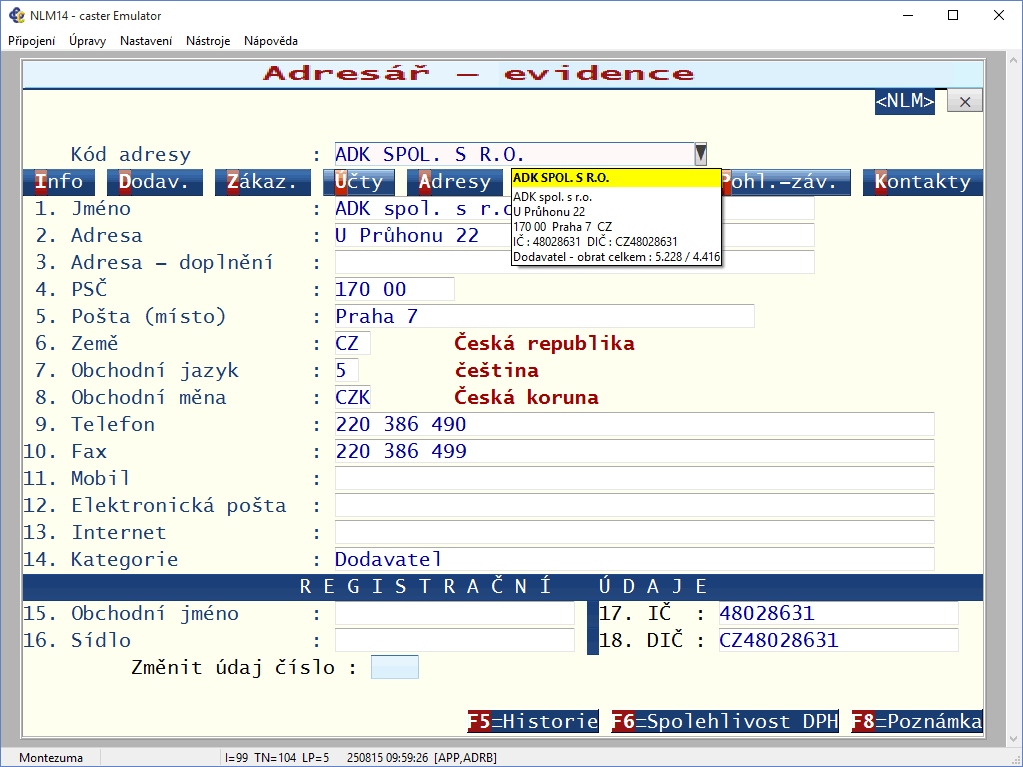The image size is (1023, 767).
Task: Open the Úpravy menu
Action: point(87,40)
